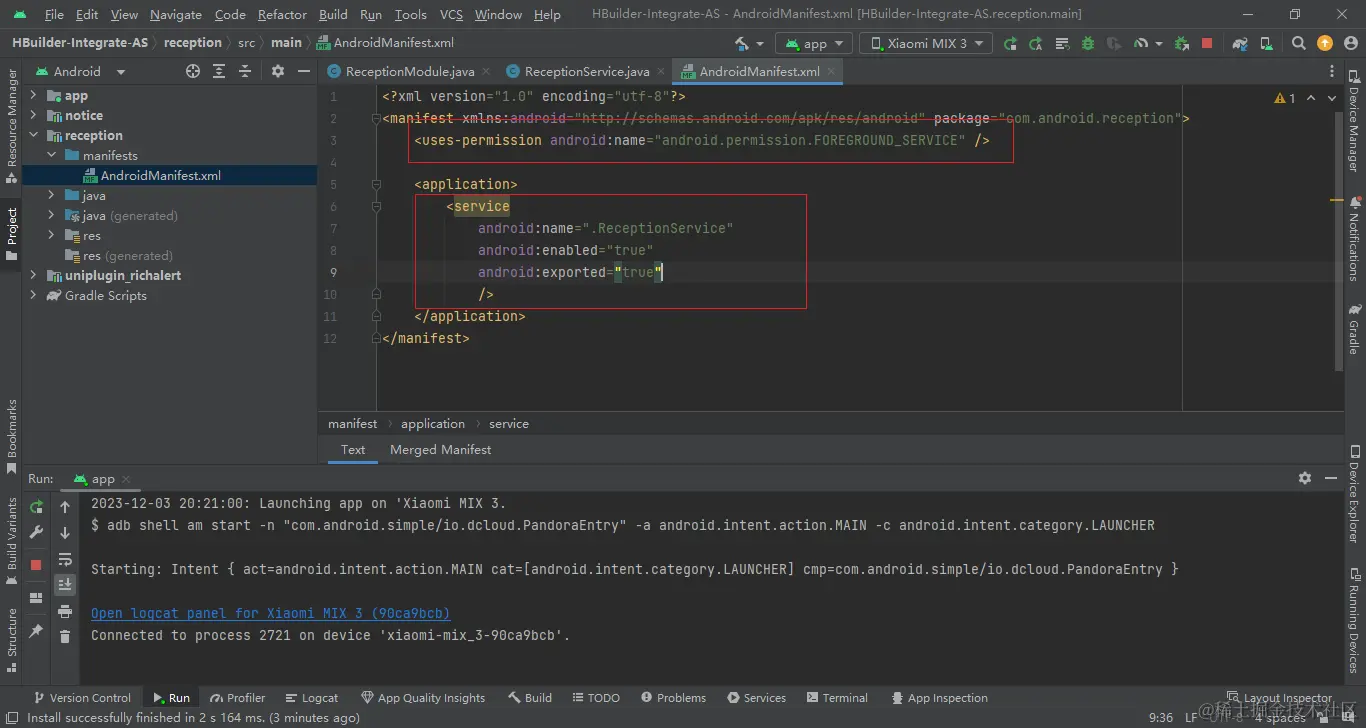Click the Search Everywhere magnifier icon
The width and height of the screenshot is (1366, 728).
coord(1299,44)
